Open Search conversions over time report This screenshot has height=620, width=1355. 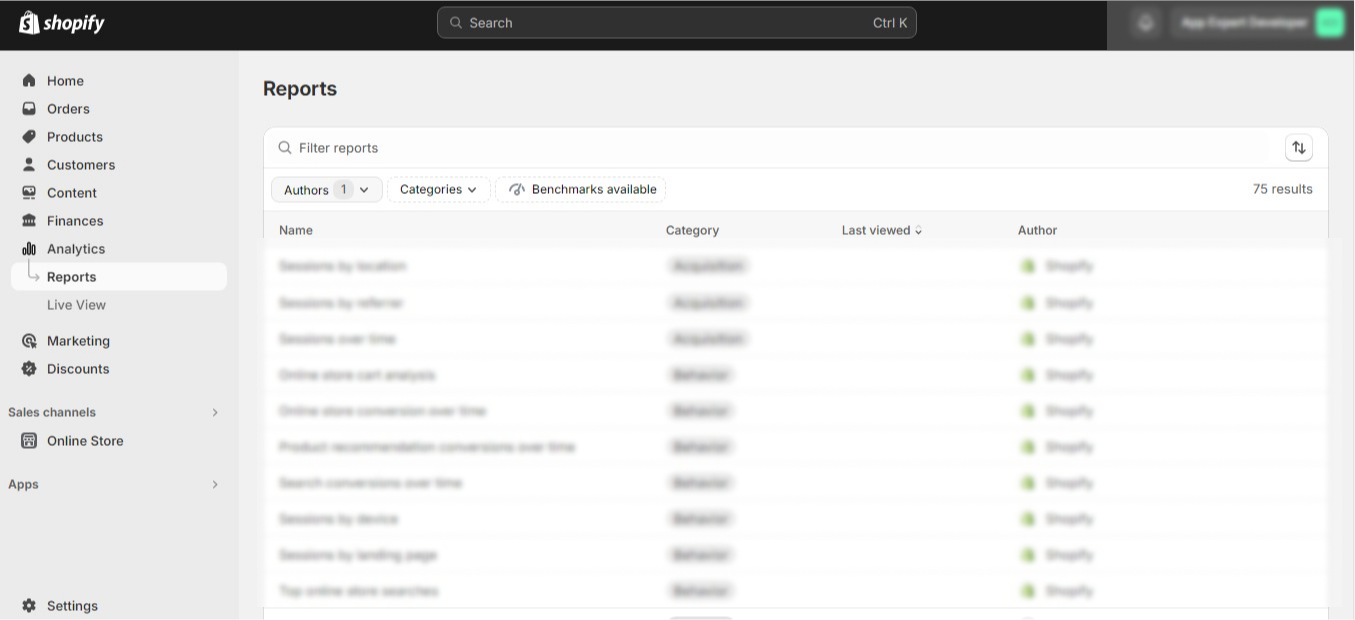coord(370,482)
